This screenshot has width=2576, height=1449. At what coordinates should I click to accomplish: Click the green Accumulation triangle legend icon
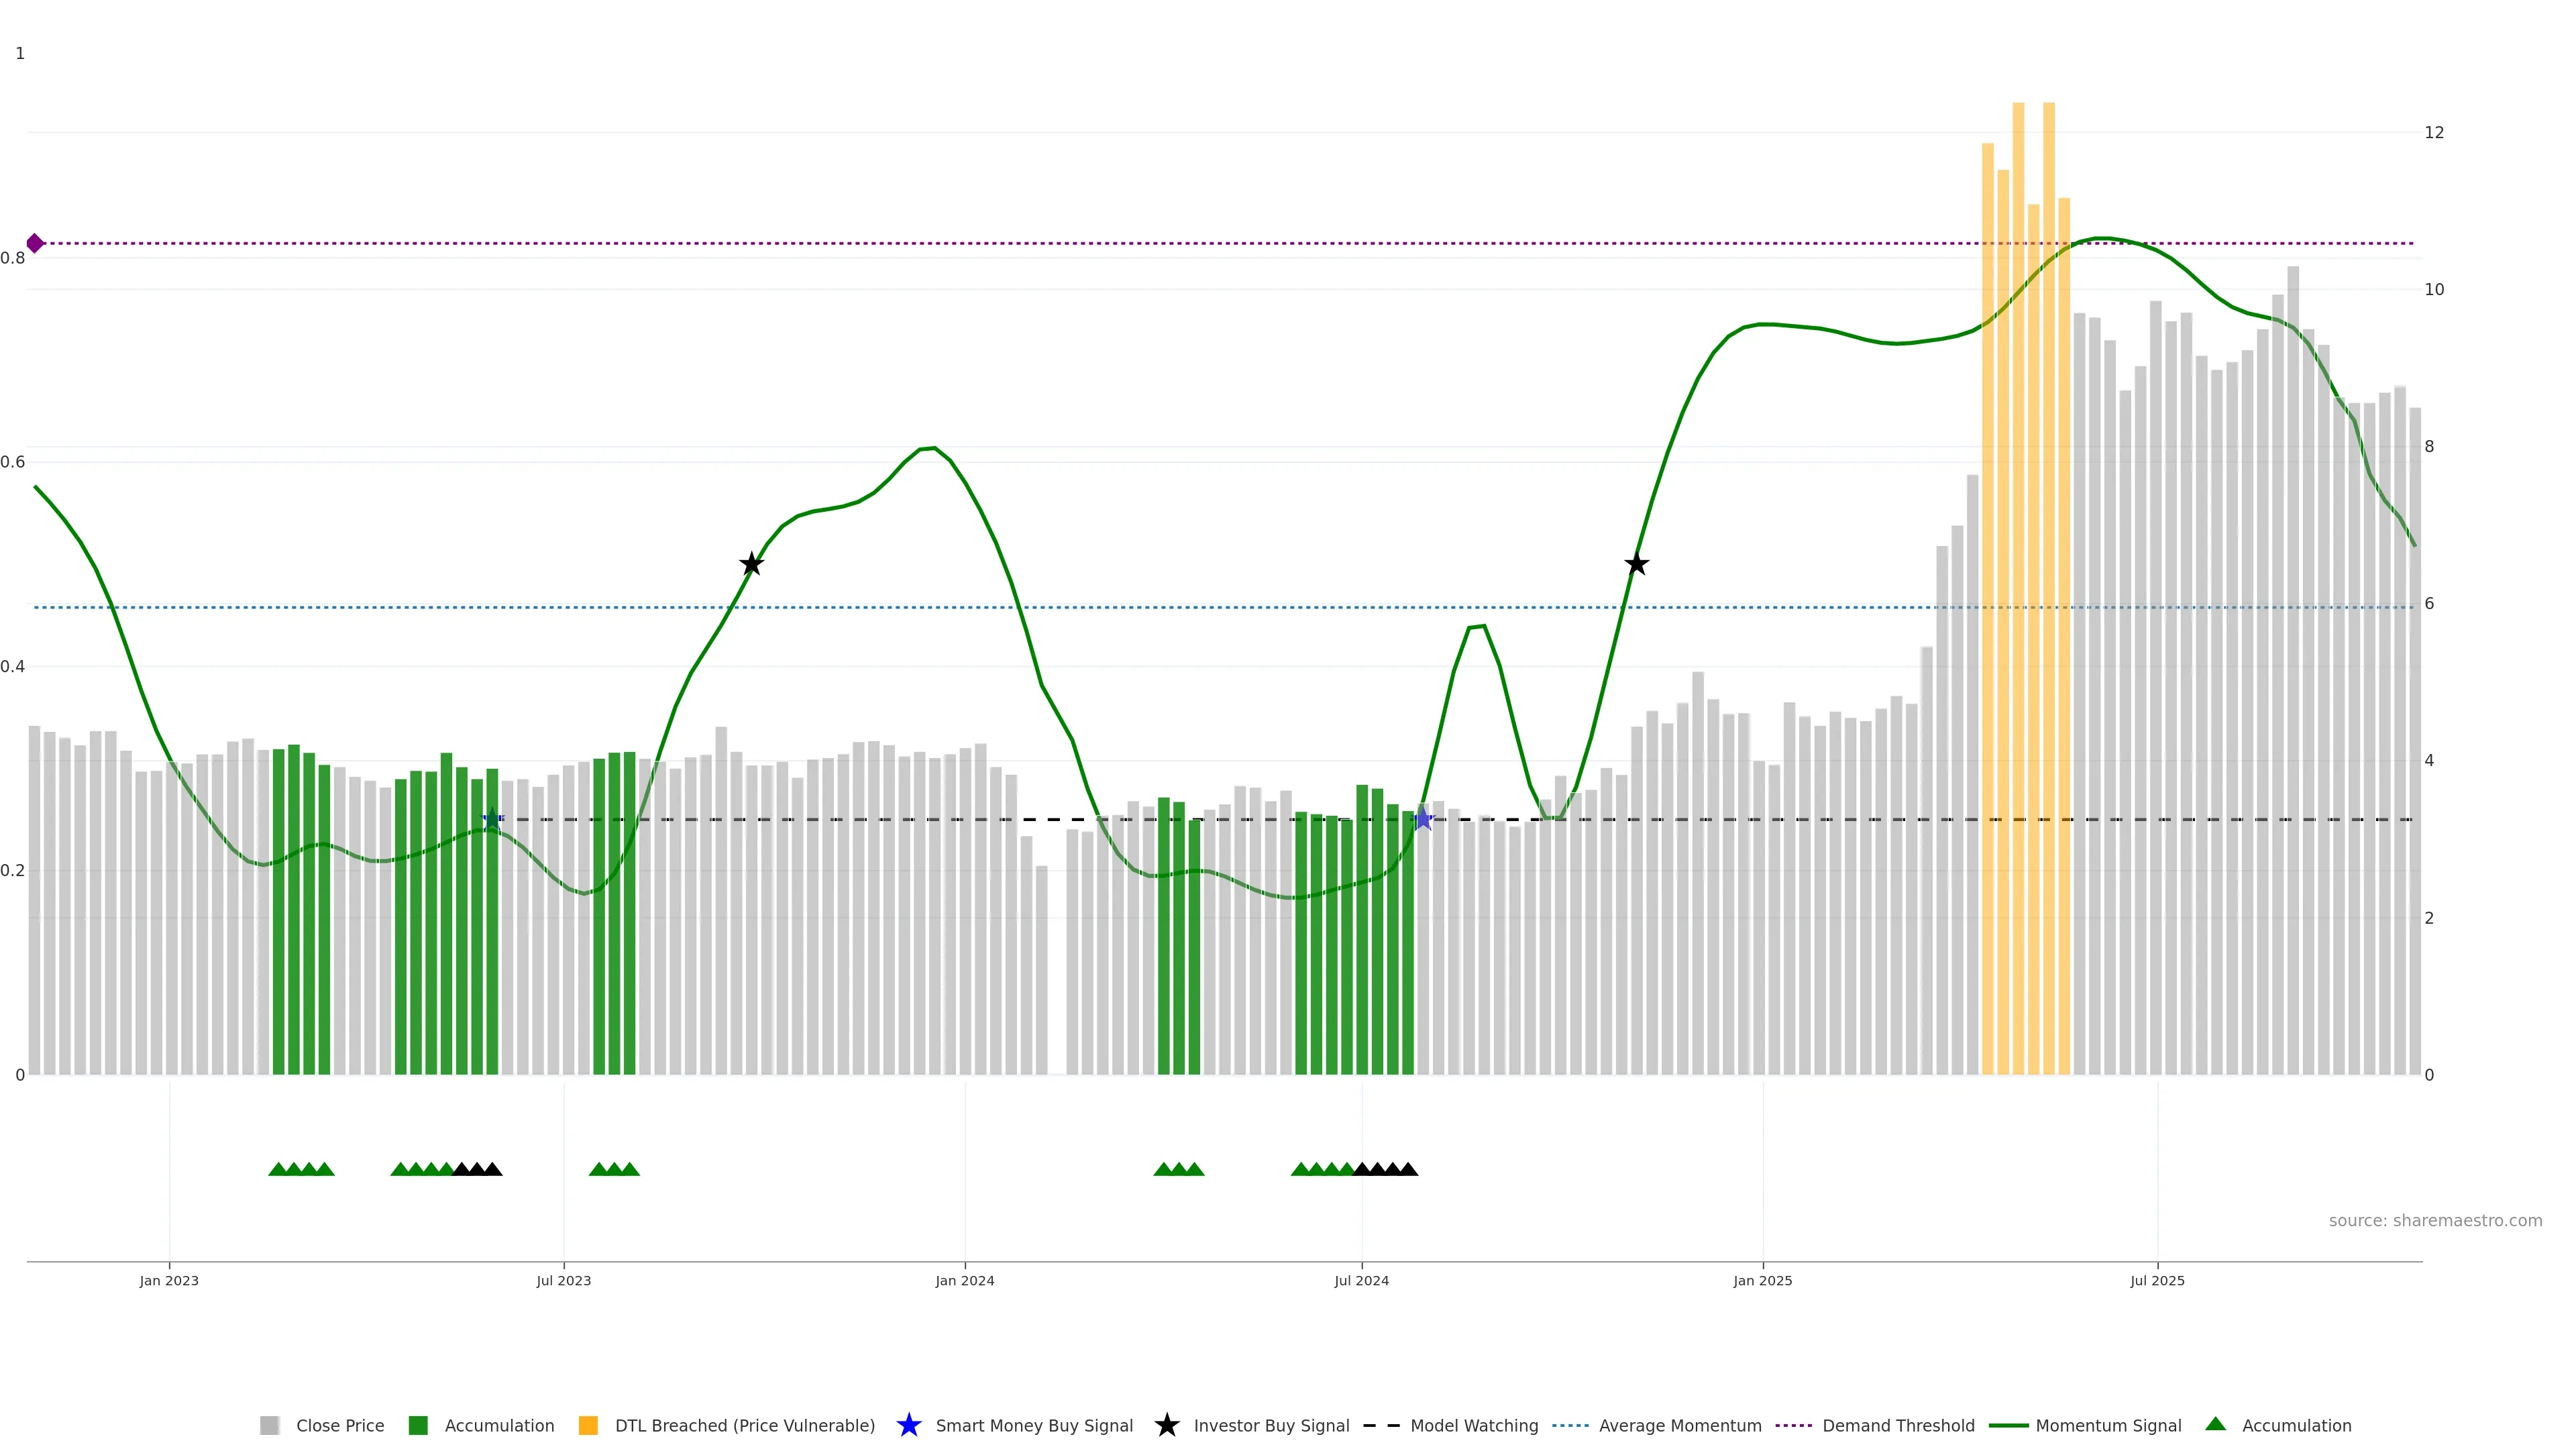[x=2215, y=1424]
